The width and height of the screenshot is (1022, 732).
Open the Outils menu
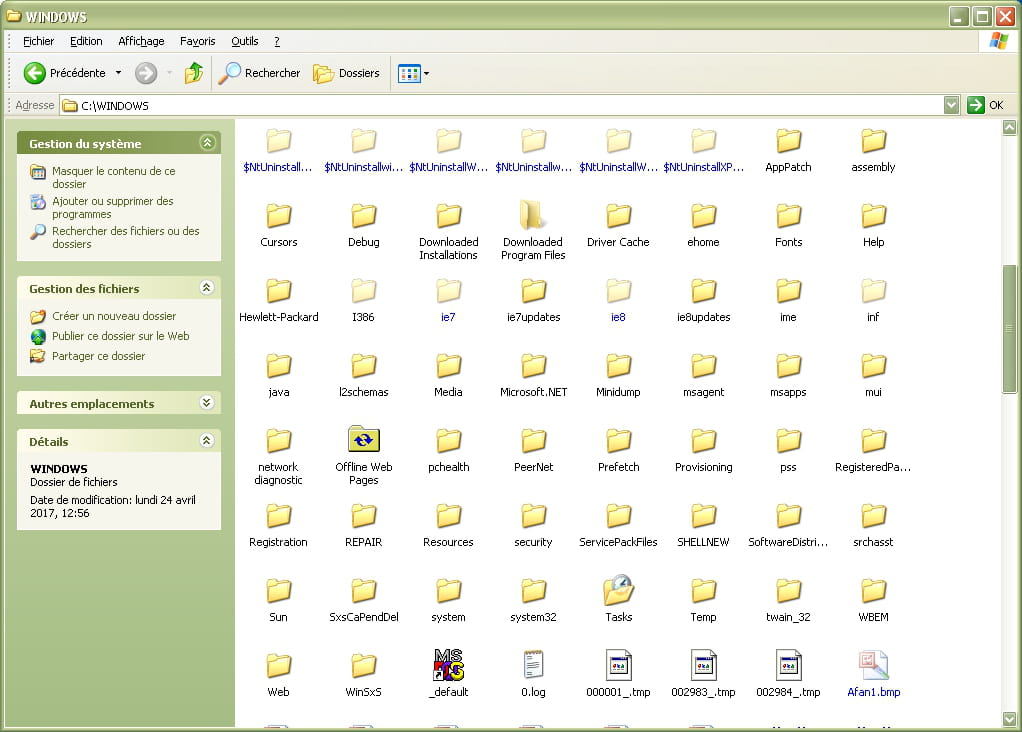pos(245,41)
